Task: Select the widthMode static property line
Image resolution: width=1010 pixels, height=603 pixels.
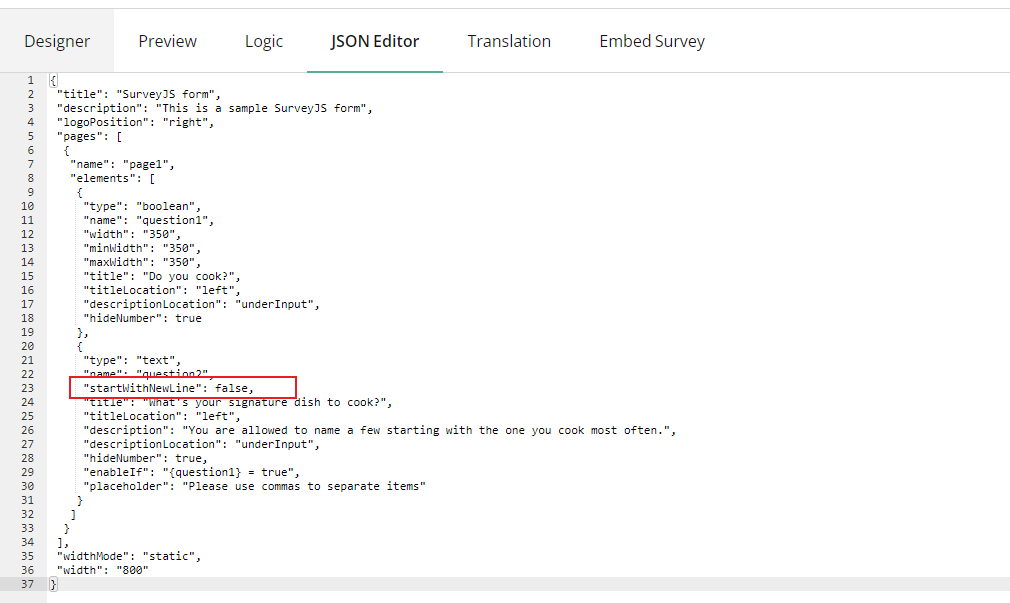Action: [135, 555]
